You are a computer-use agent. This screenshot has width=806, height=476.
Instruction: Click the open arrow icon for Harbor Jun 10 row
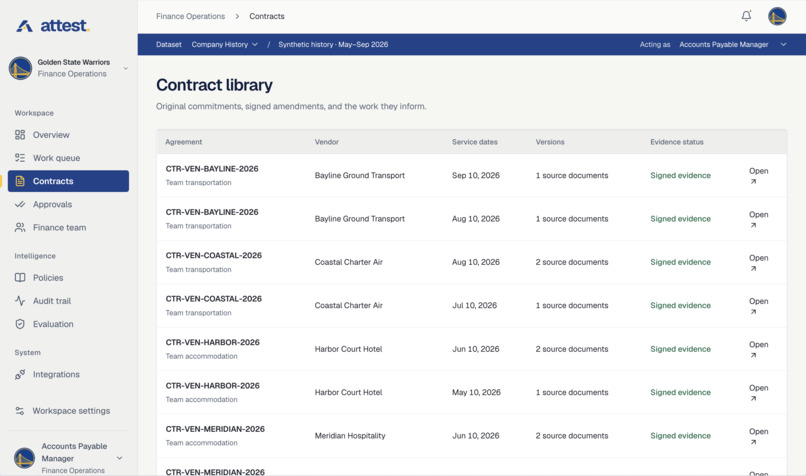point(753,355)
